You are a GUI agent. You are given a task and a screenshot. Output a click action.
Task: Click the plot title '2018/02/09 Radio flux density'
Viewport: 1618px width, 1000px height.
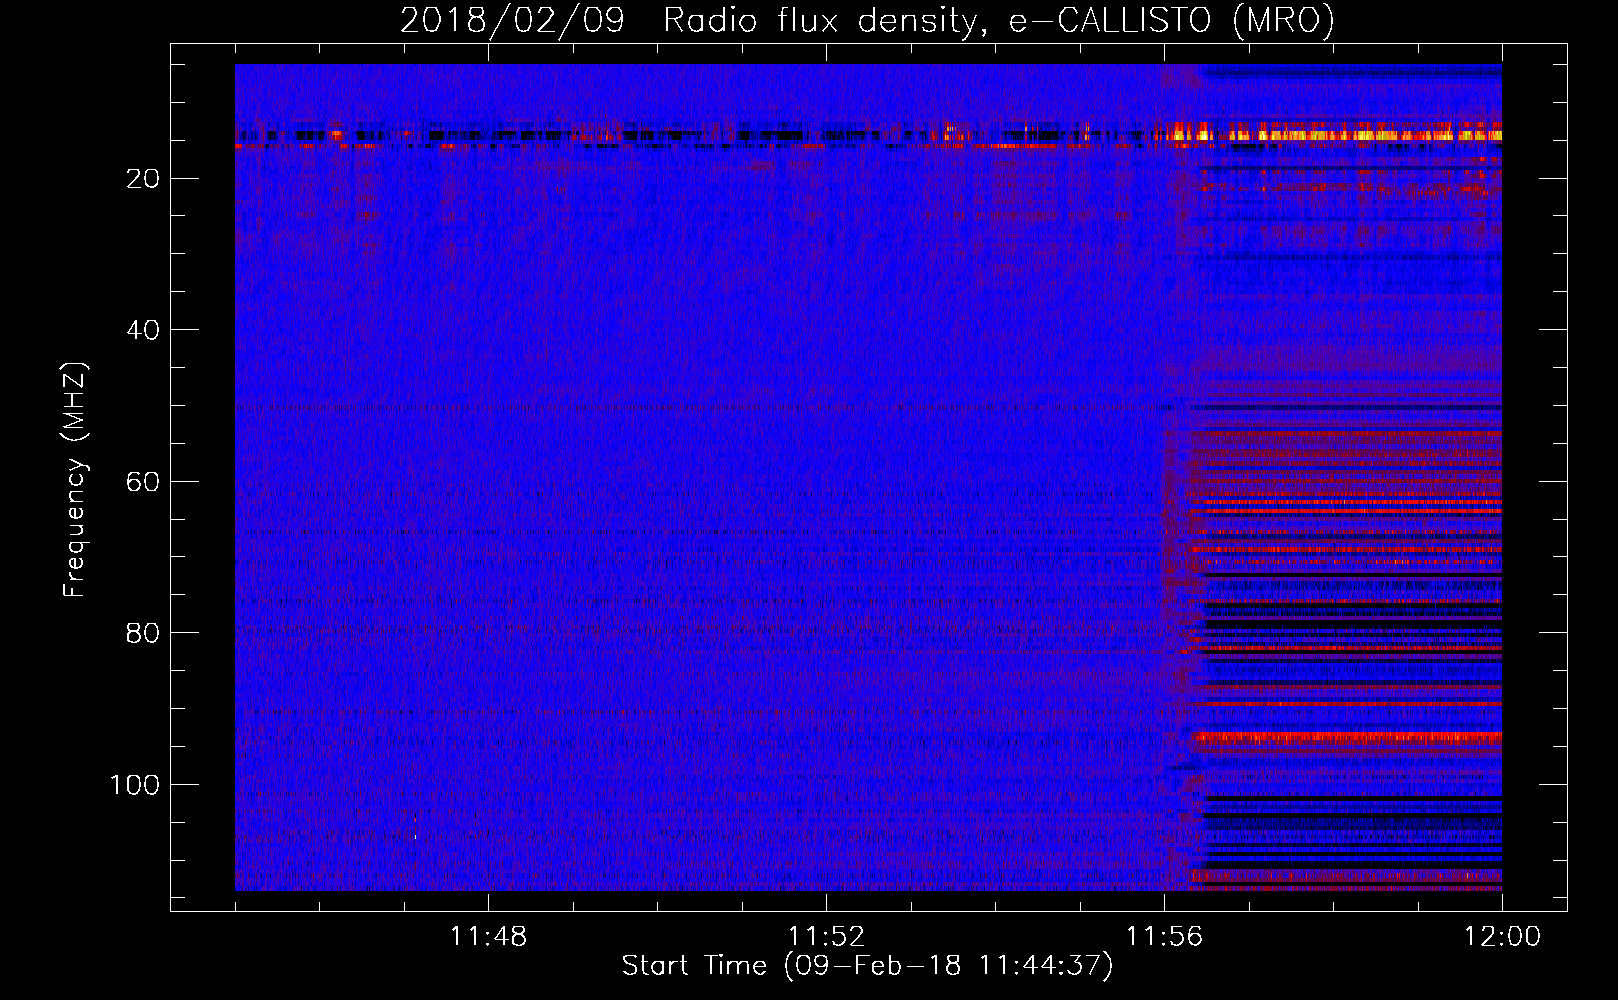(868, 20)
